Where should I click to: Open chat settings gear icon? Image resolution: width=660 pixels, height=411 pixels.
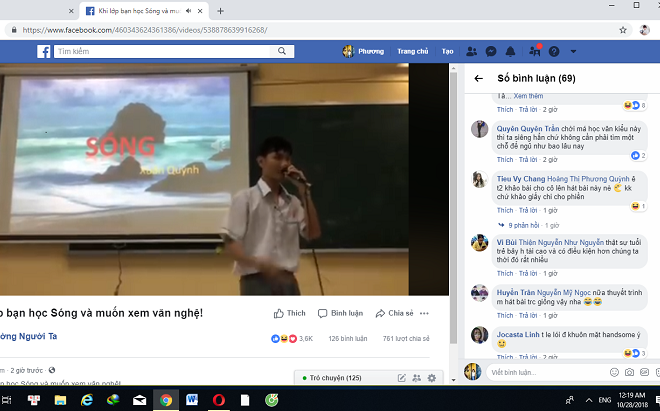431,378
